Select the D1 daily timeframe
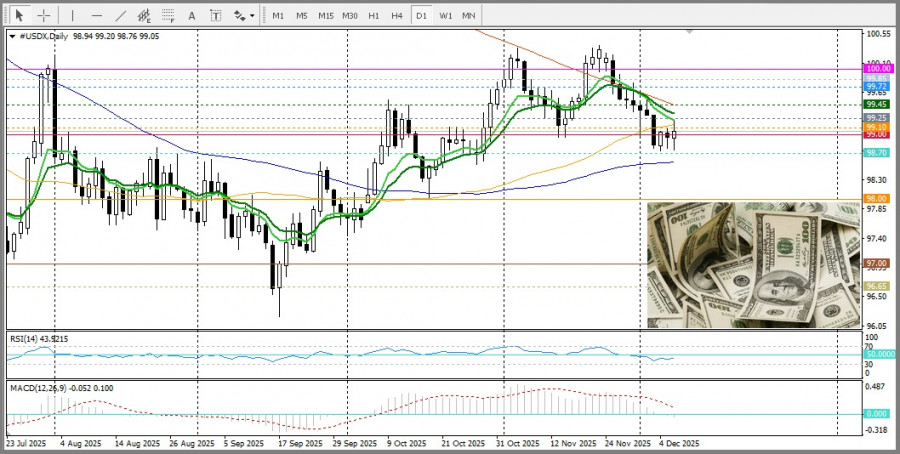The image size is (900, 454). click(x=421, y=15)
